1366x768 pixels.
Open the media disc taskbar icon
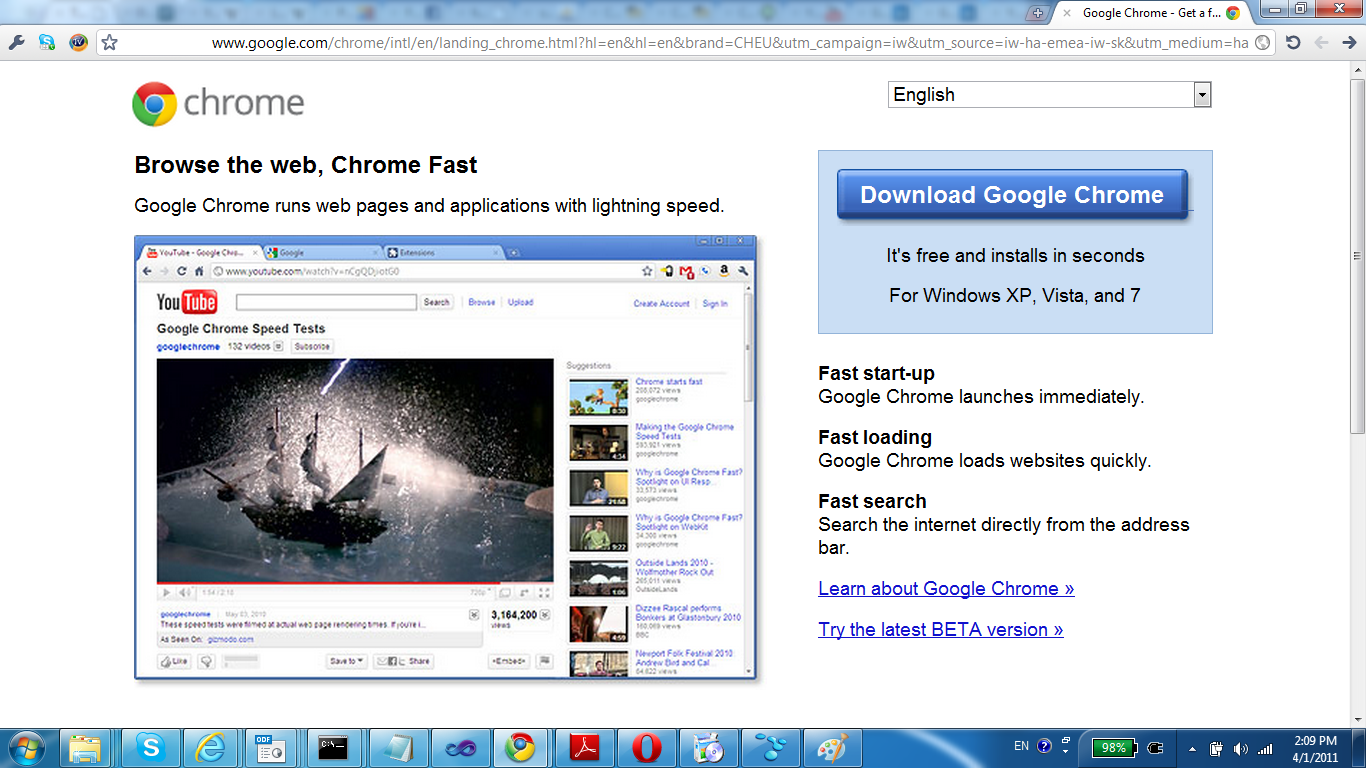coord(708,747)
